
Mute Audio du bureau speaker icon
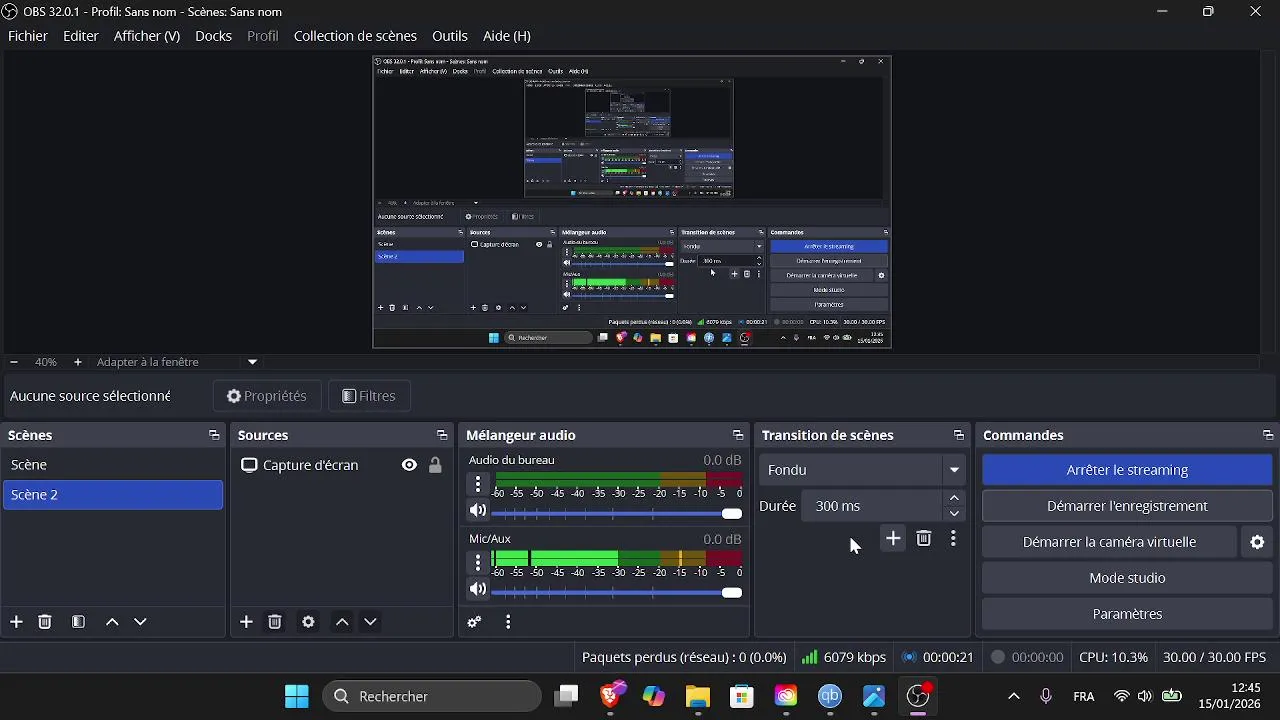pos(478,511)
